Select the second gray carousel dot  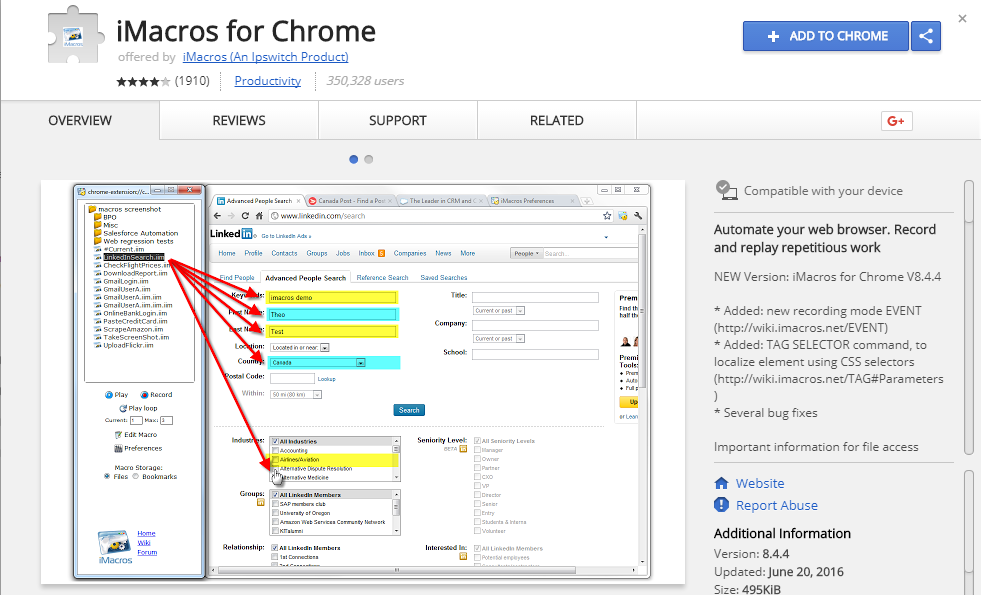[369, 160]
